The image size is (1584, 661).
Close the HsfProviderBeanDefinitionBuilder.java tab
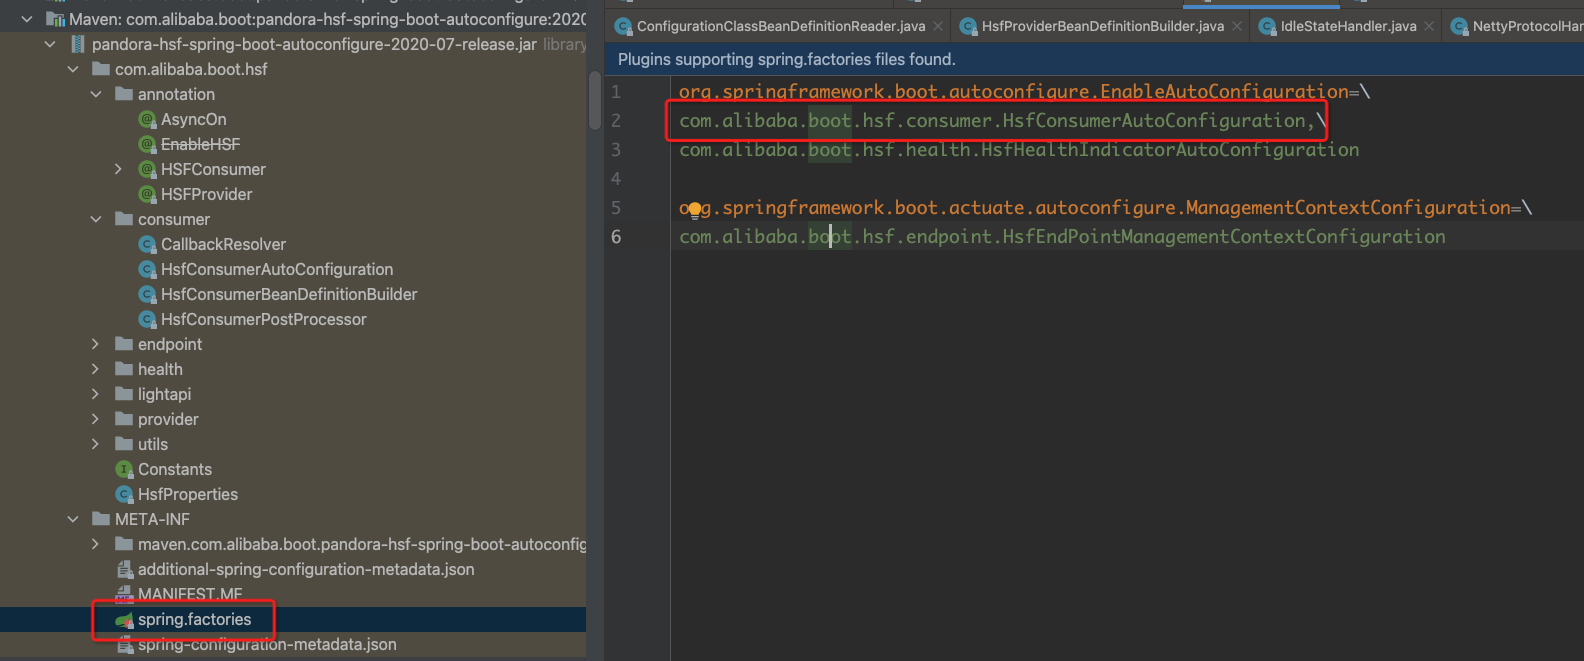click(x=1237, y=26)
